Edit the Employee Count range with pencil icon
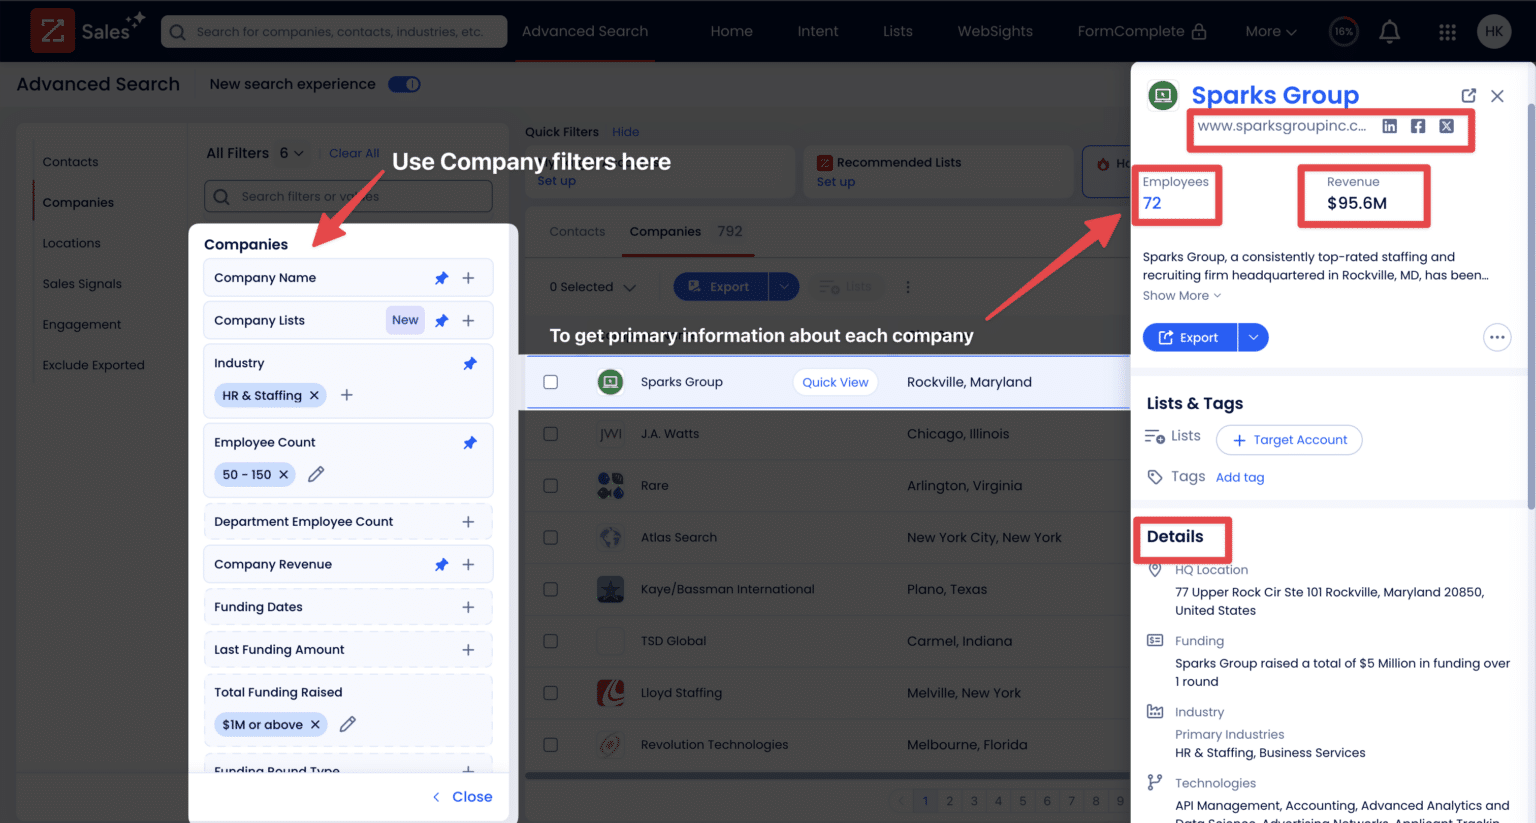This screenshot has height=823, width=1536. (315, 474)
